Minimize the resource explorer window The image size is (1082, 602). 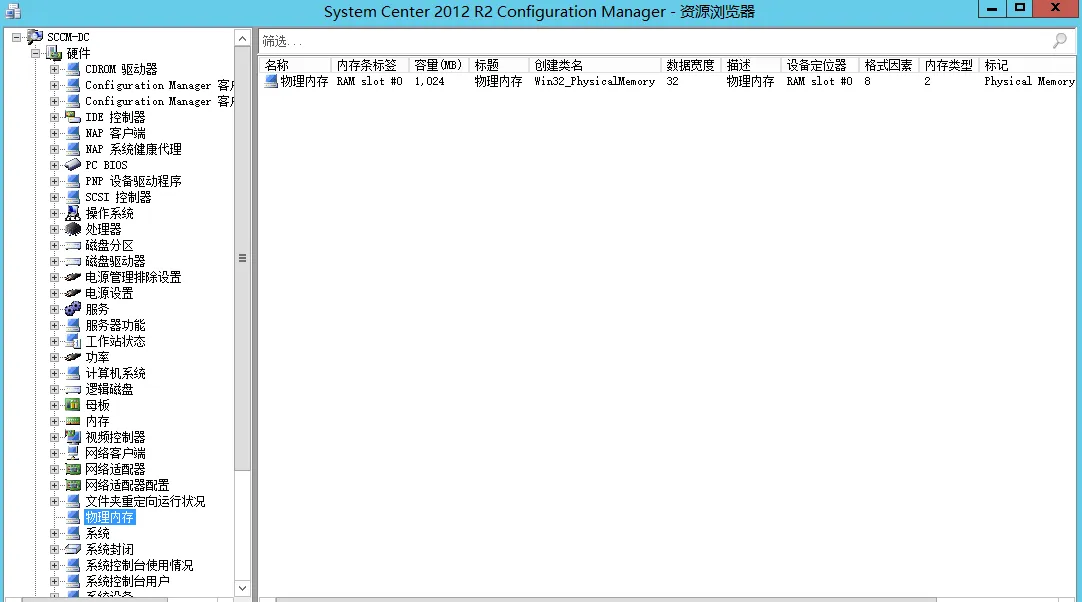click(992, 8)
